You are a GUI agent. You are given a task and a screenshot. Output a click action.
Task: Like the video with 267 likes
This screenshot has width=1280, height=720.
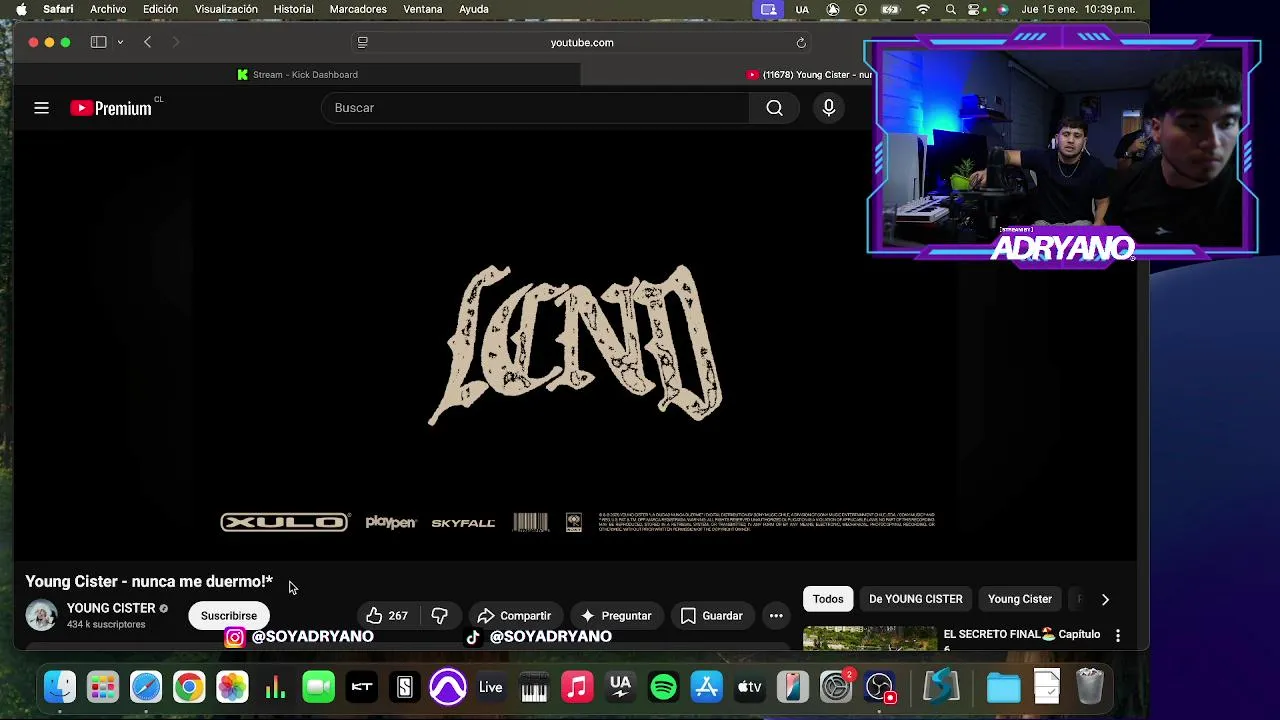tap(386, 616)
